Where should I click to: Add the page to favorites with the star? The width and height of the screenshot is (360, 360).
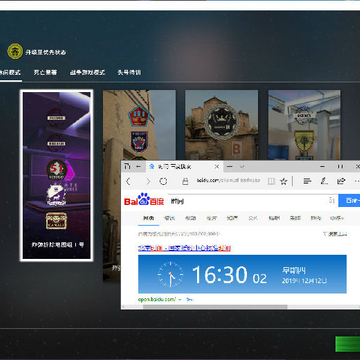284,181
